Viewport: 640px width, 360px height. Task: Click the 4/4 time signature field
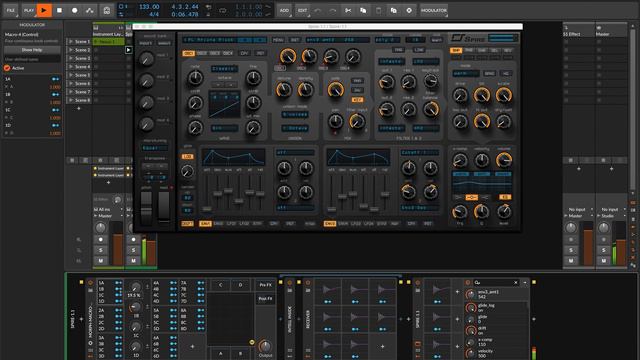[x=154, y=14]
